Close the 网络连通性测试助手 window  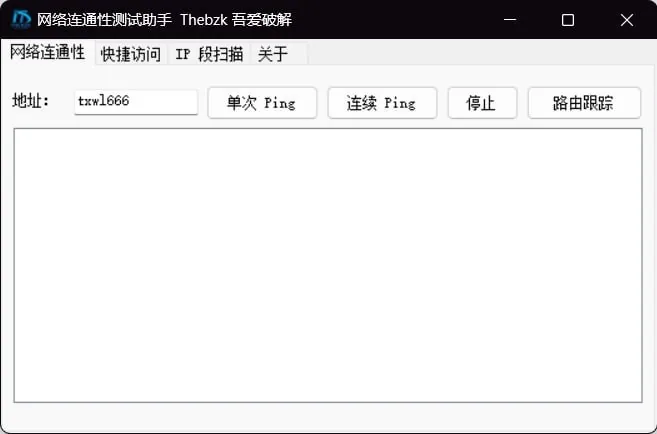(x=627, y=20)
